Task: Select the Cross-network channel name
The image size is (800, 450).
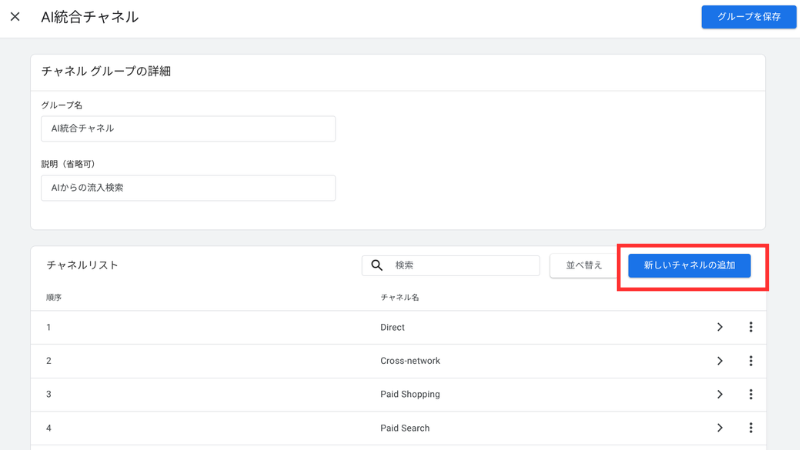Action: [x=410, y=361]
